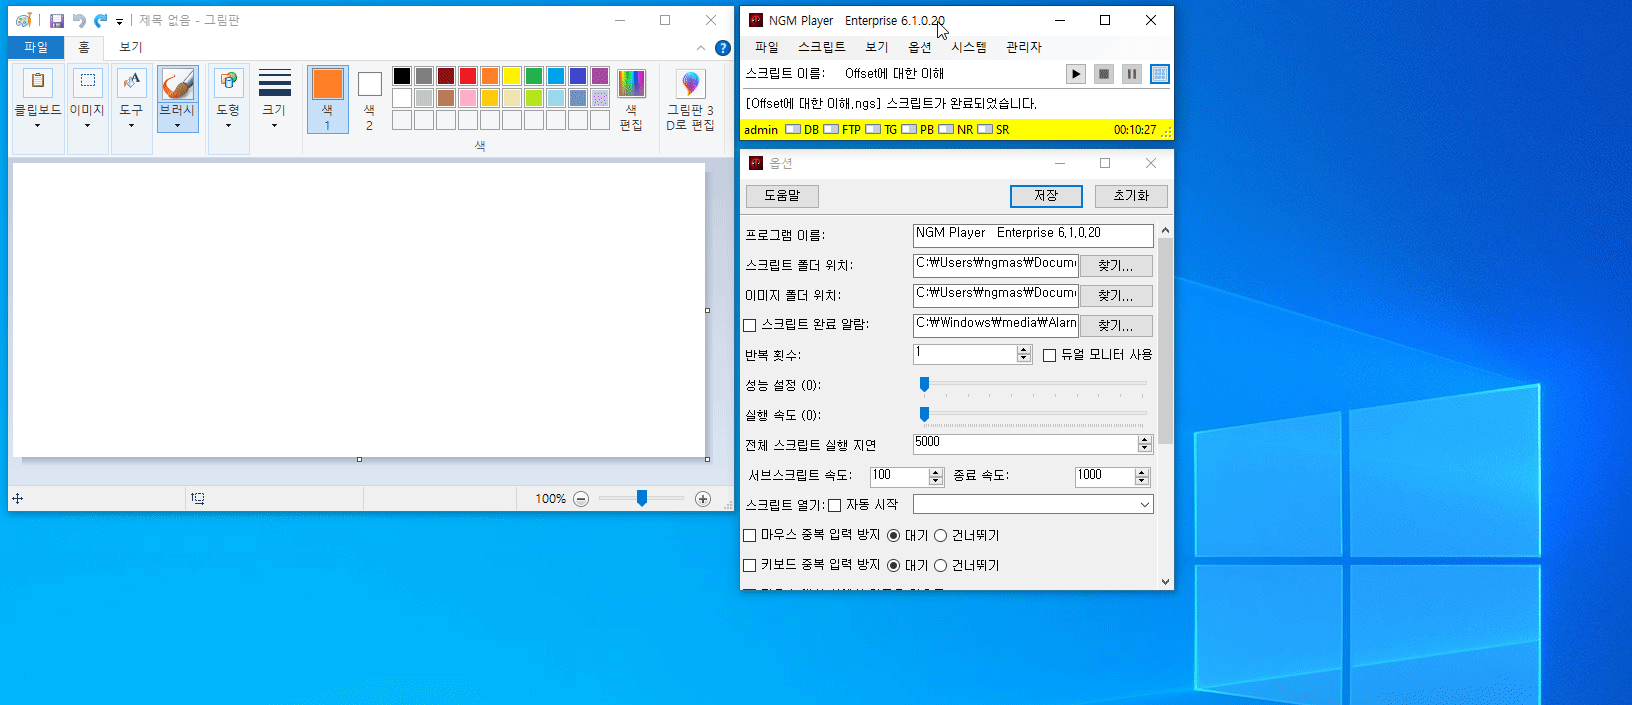Image resolution: width=1632 pixels, height=705 pixels.
Task: Open the Paint 파일 tab
Action: pyautogui.click(x=36, y=48)
